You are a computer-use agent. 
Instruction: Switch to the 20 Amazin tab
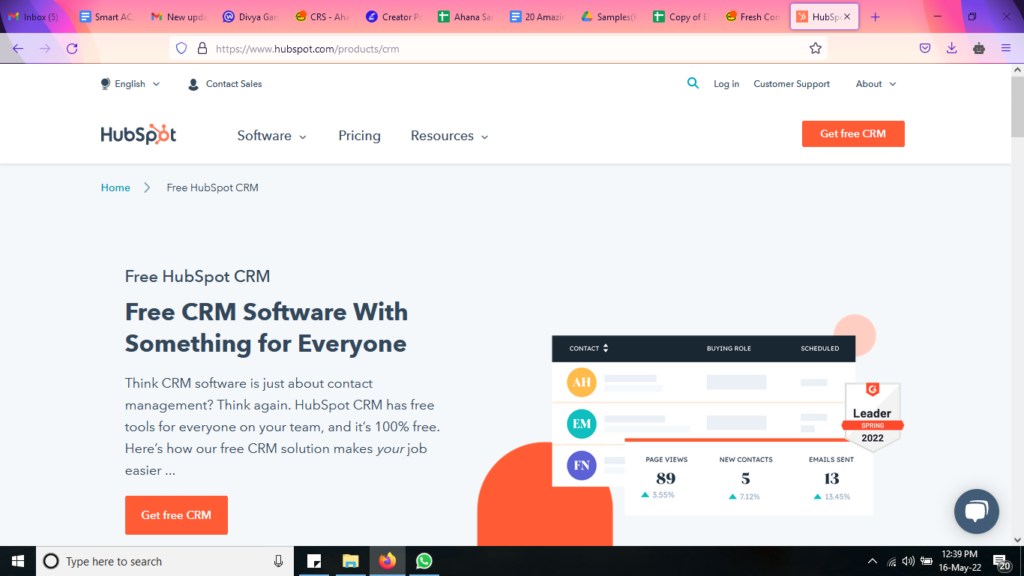click(x=537, y=17)
